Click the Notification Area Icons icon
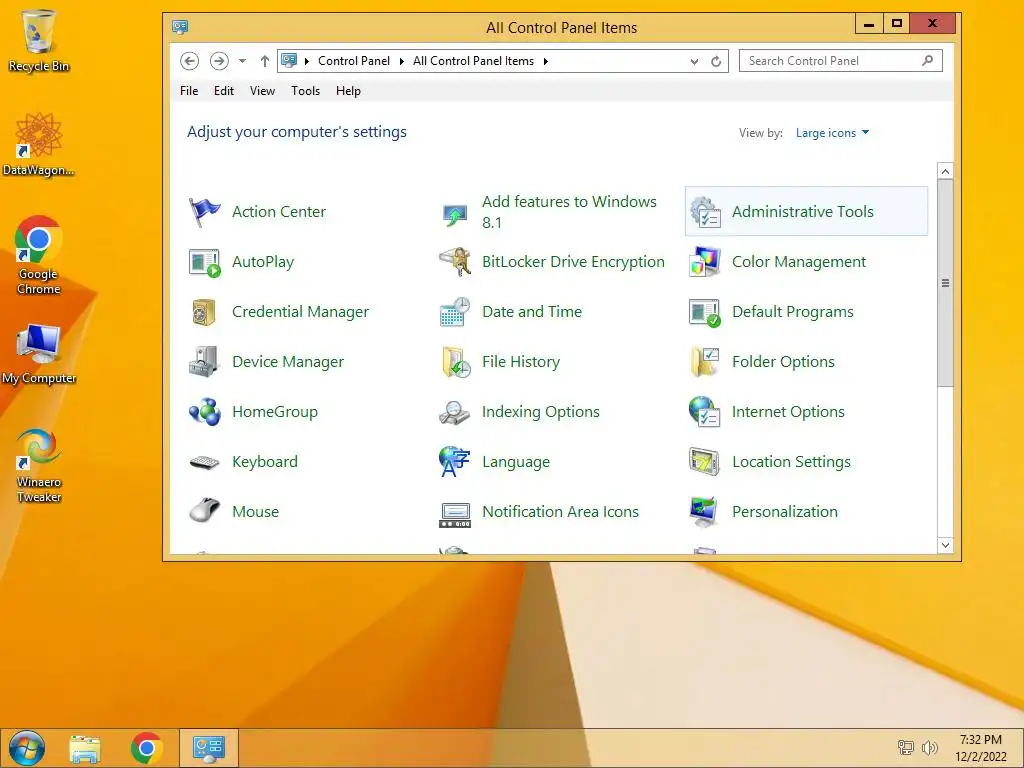Viewport: 1024px width, 768px height. (455, 515)
